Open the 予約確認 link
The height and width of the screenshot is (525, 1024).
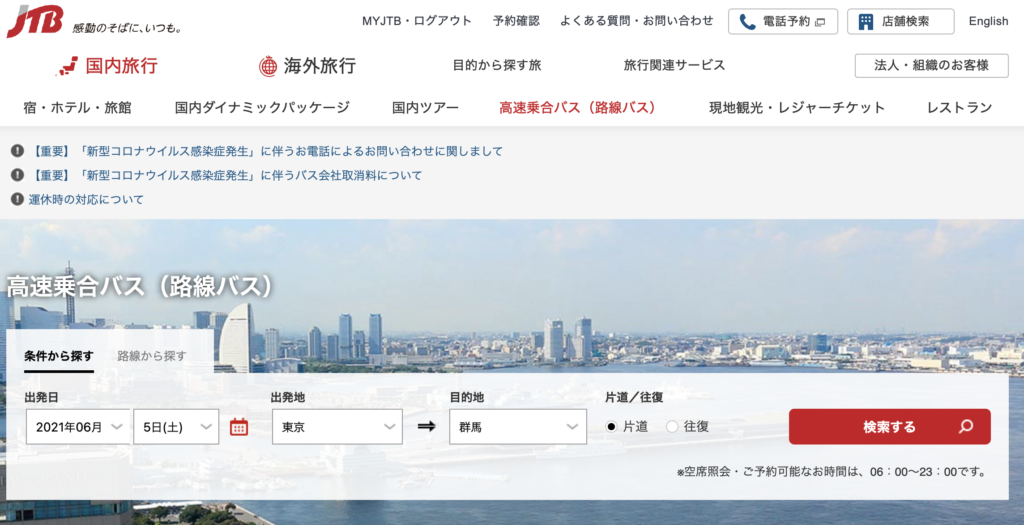click(x=516, y=21)
